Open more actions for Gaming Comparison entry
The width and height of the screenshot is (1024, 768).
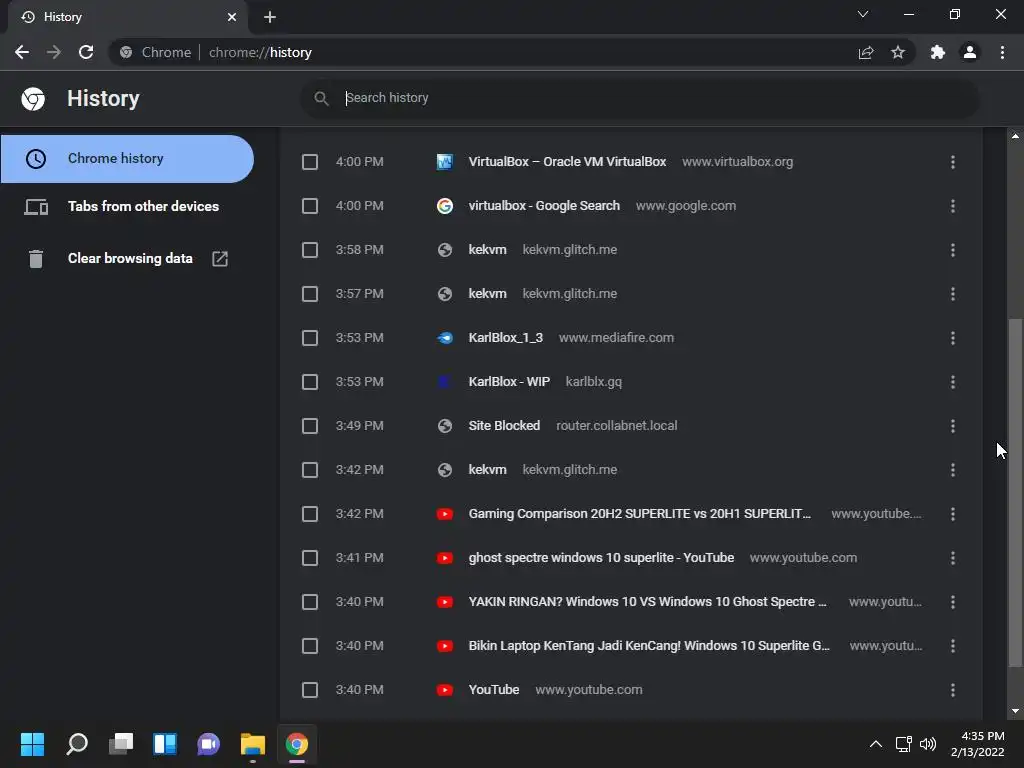(x=953, y=514)
